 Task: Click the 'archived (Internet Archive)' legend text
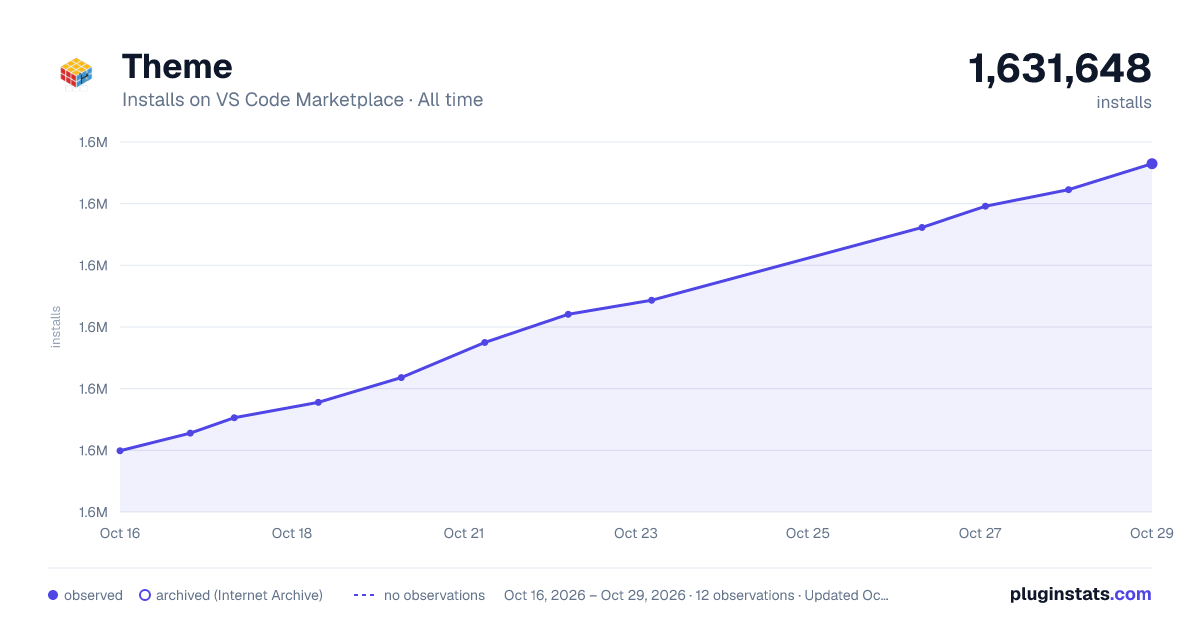239,595
